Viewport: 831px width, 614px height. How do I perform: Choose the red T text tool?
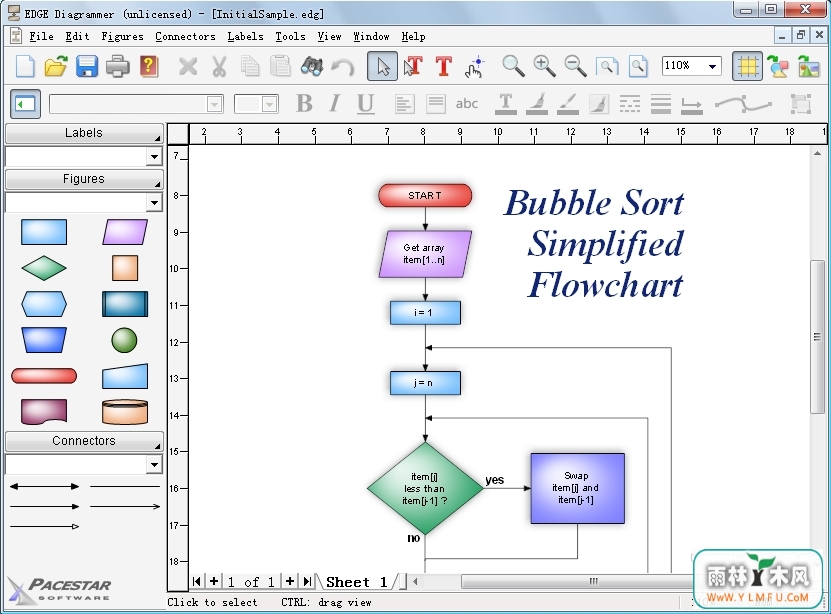click(x=444, y=67)
